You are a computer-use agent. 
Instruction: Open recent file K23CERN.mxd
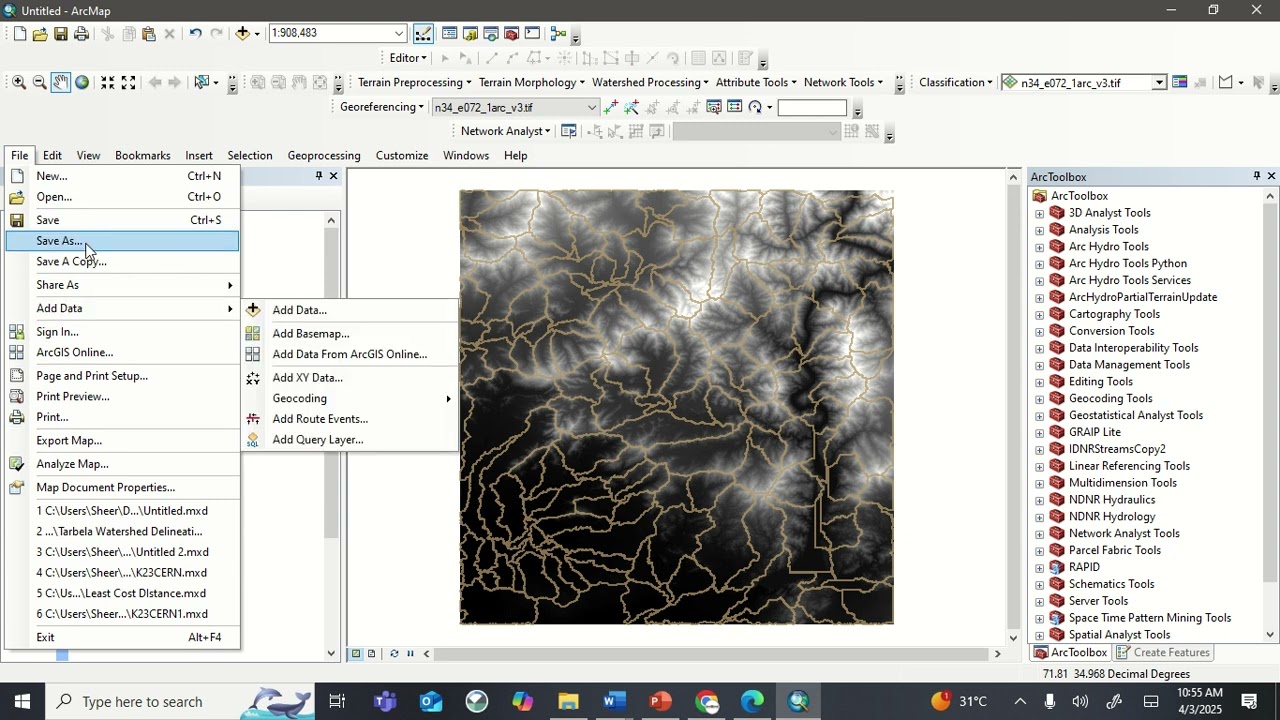pyautogui.click(x=122, y=573)
